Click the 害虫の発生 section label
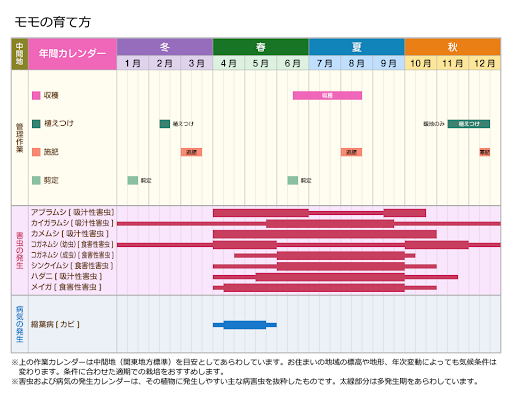The height and width of the screenshot is (395, 512). coord(20,250)
